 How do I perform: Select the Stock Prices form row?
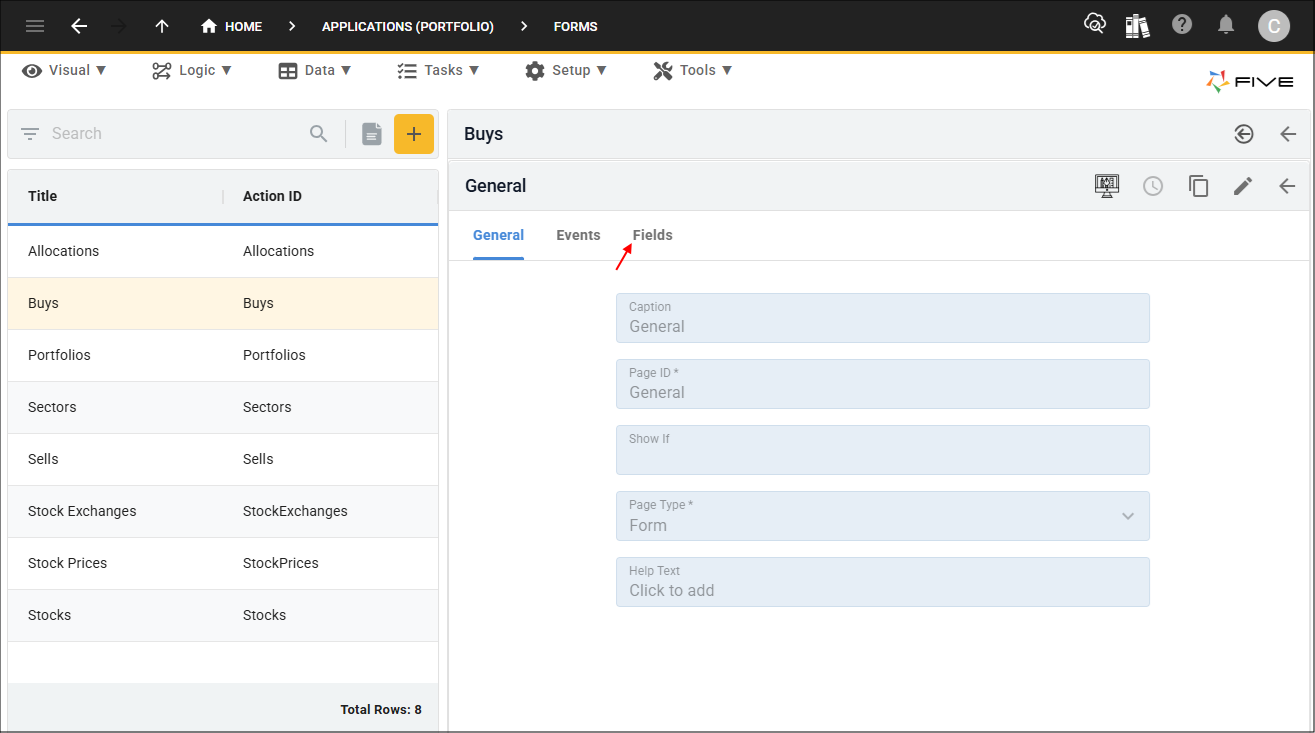coord(223,563)
